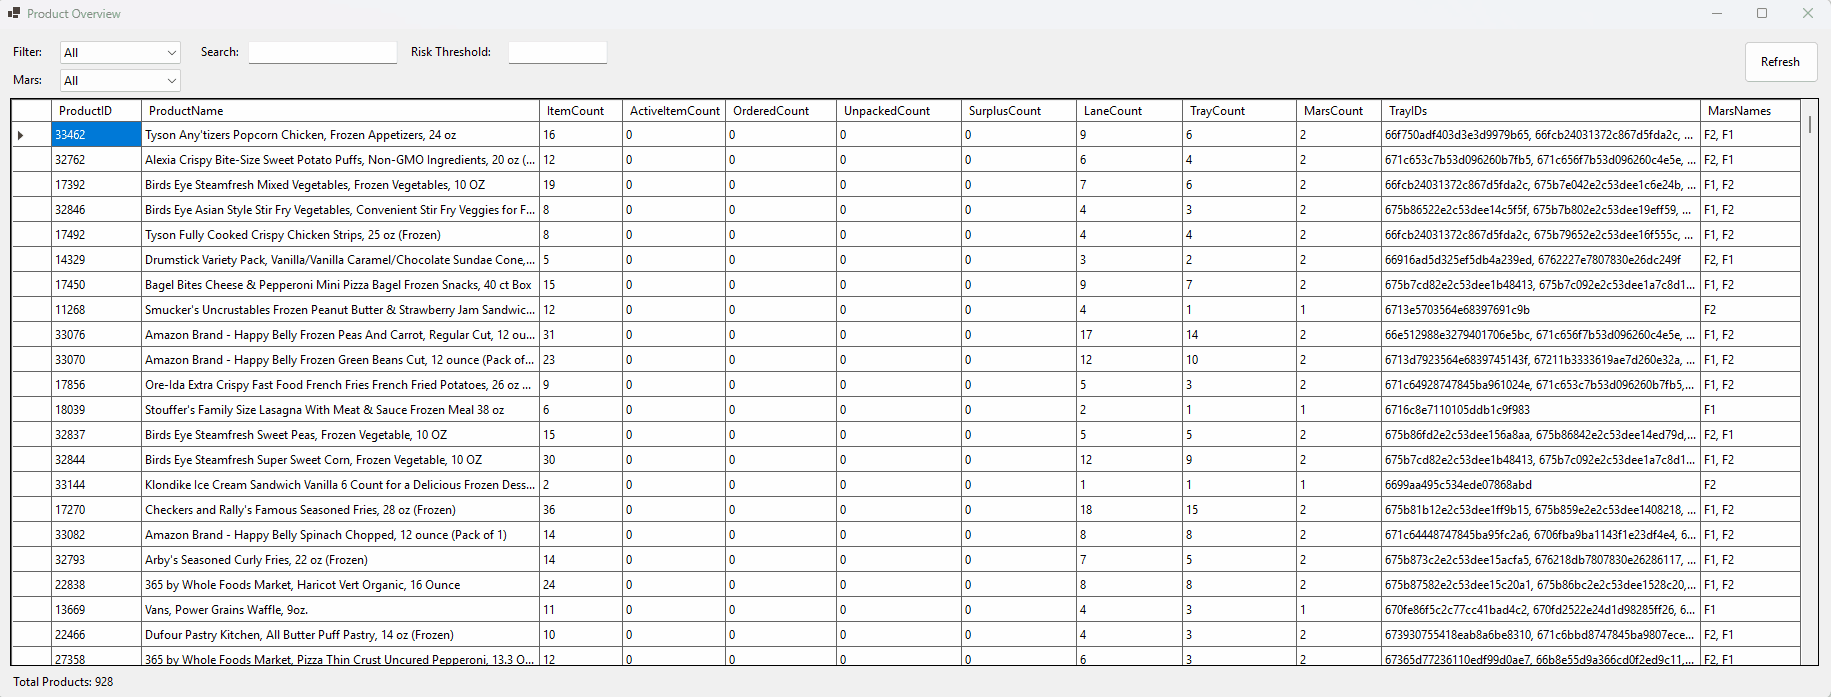1831x697 pixels.
Task: Click MarsNames cell in Klondike row
Action: pyautogui.click(x=1750, y=485)
